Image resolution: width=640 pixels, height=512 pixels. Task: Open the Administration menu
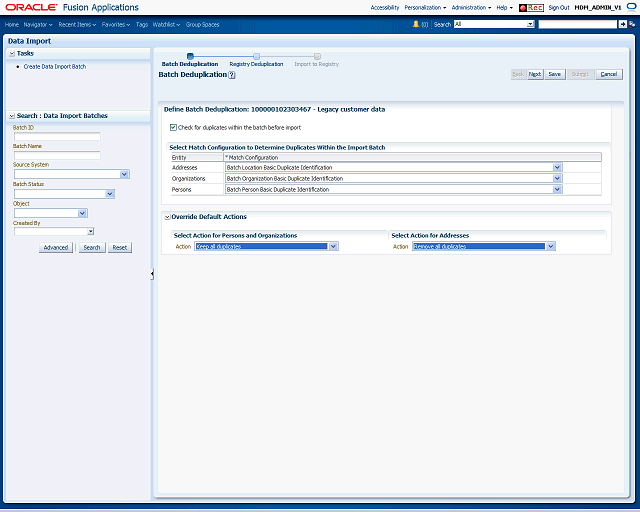point(471,8)
